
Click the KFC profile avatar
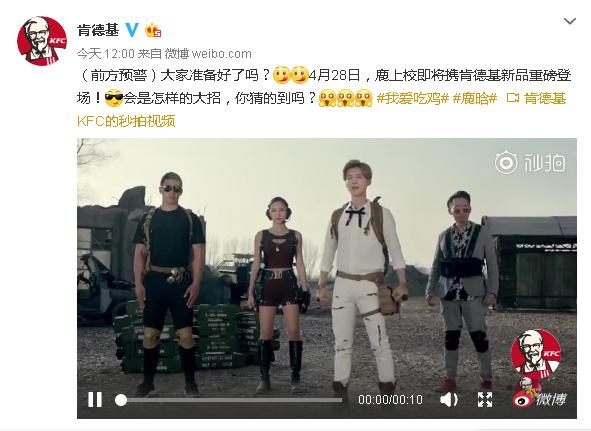[42, 41]
